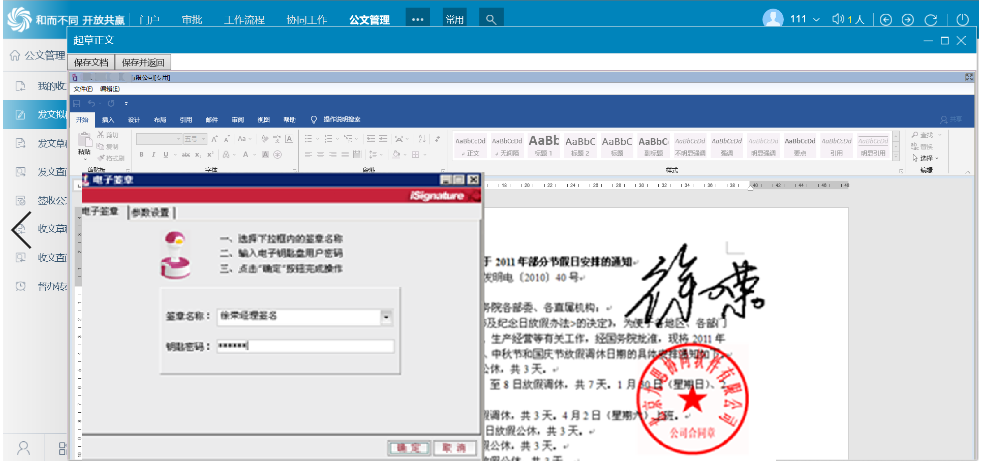Center the paragraph text
This screenshot has width=982, height=461.
pyautogui.click(x=322, y=155)
